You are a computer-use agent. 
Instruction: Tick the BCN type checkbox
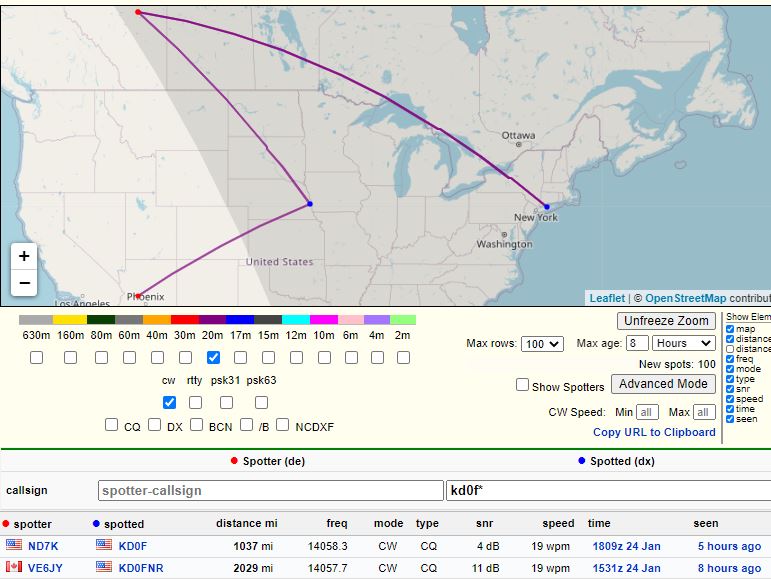coord(197,425)
